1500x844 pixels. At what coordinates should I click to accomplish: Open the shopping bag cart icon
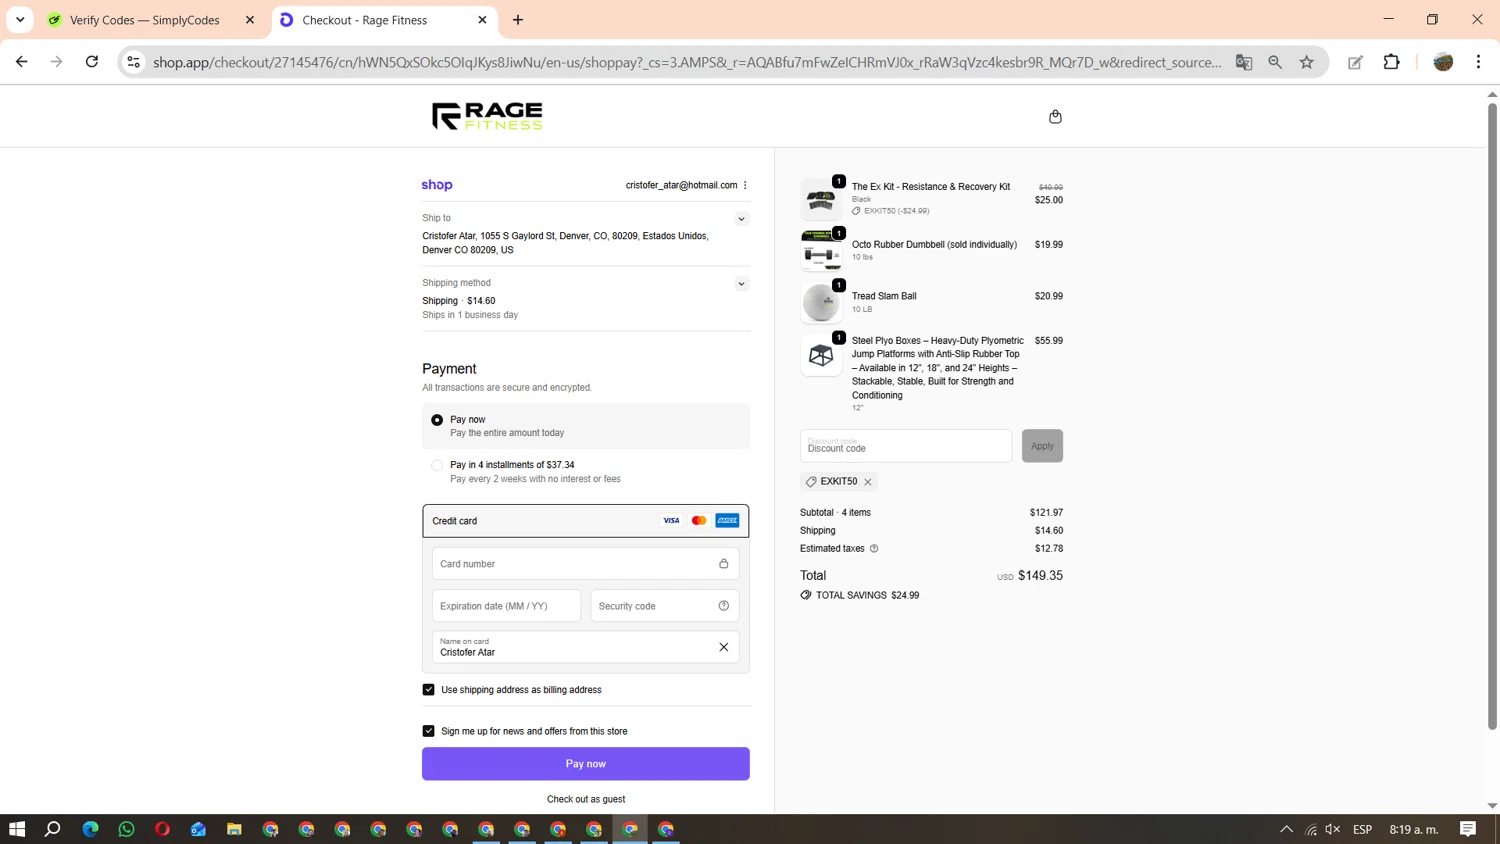point(1055,117)
